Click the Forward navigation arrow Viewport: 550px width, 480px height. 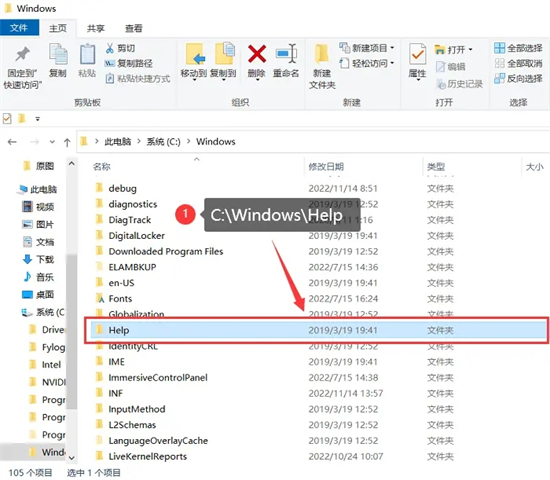(34, 142)
